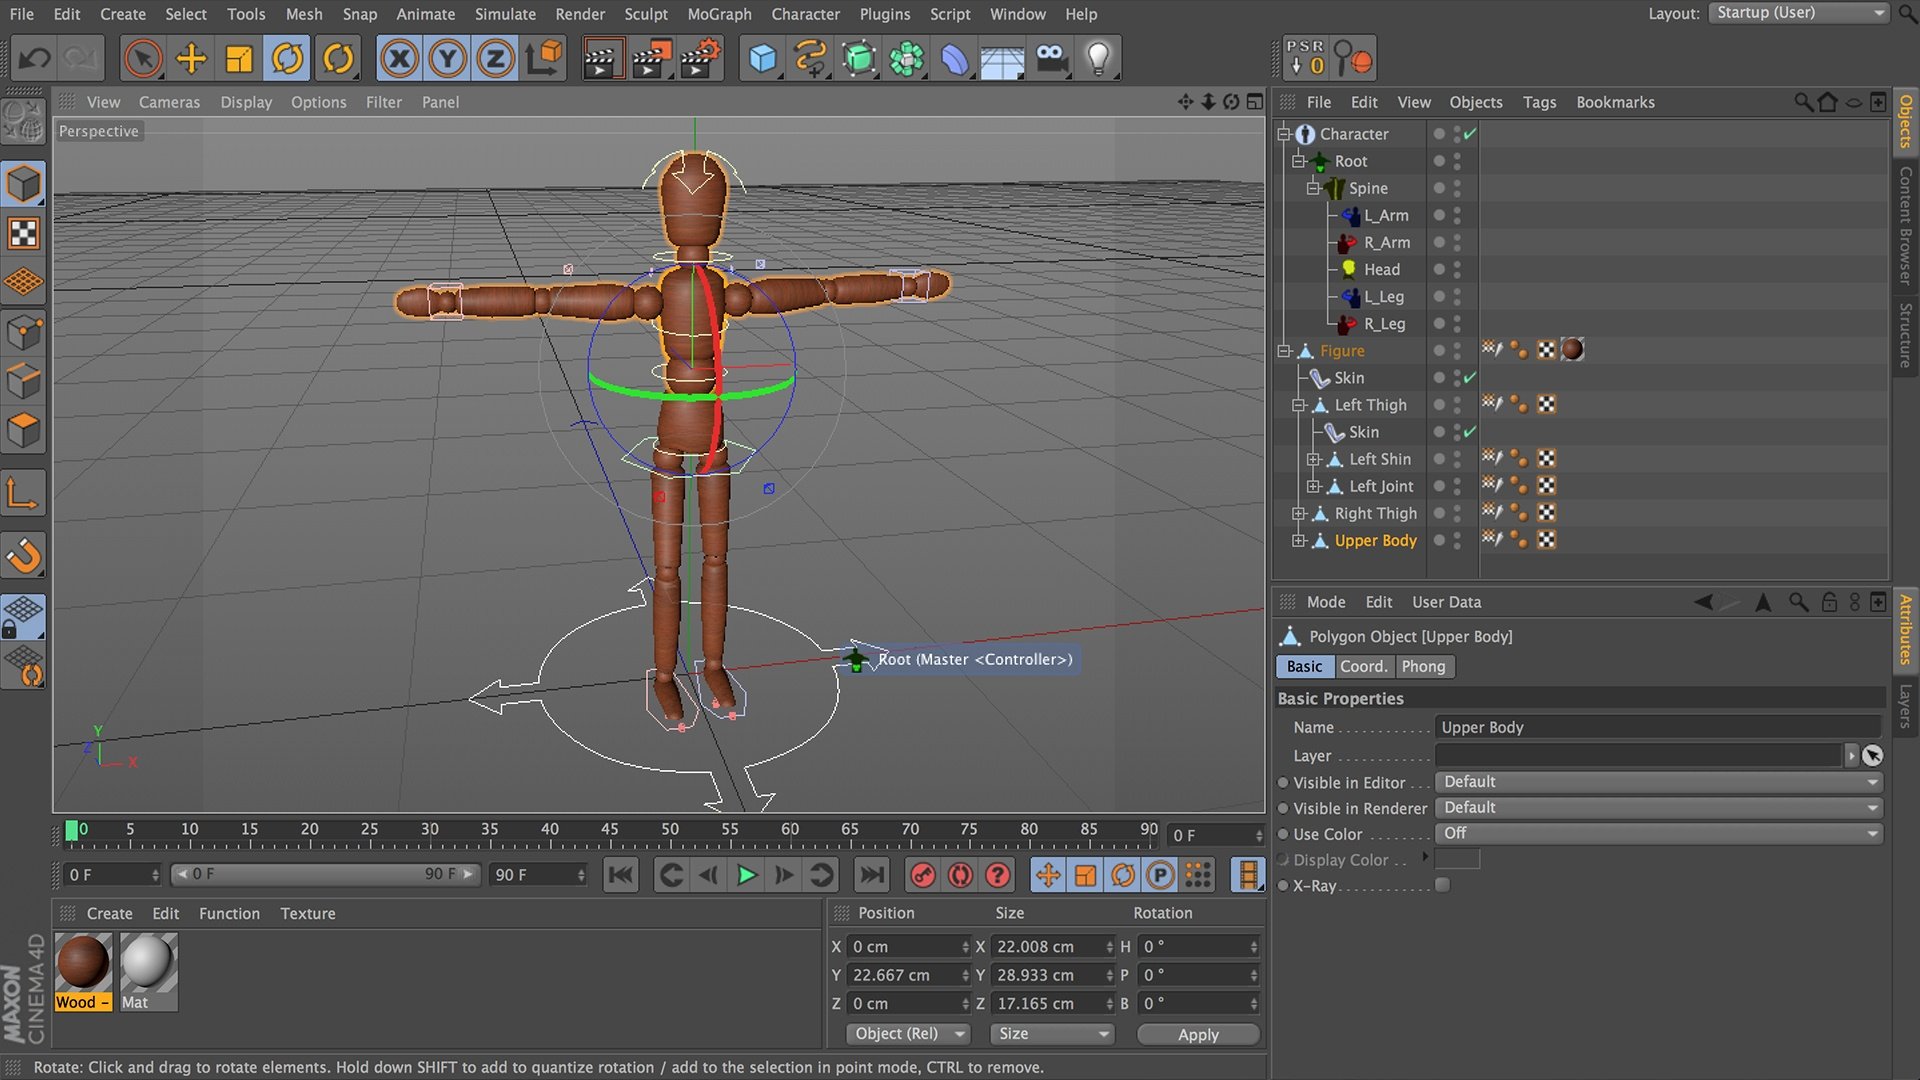
Task: Select the Mat material swatch
Action: pyautogui.click(x=148, y=972)
